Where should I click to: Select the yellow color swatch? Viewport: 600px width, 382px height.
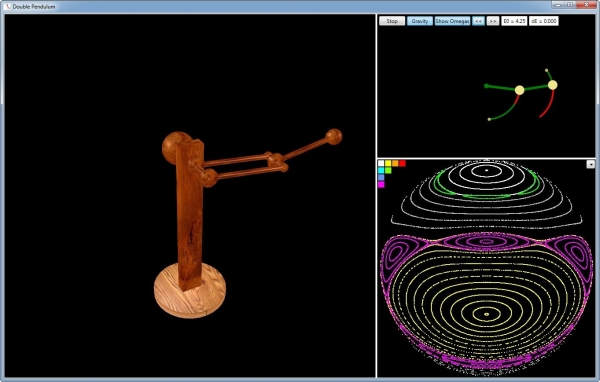(x=388, y=163)
